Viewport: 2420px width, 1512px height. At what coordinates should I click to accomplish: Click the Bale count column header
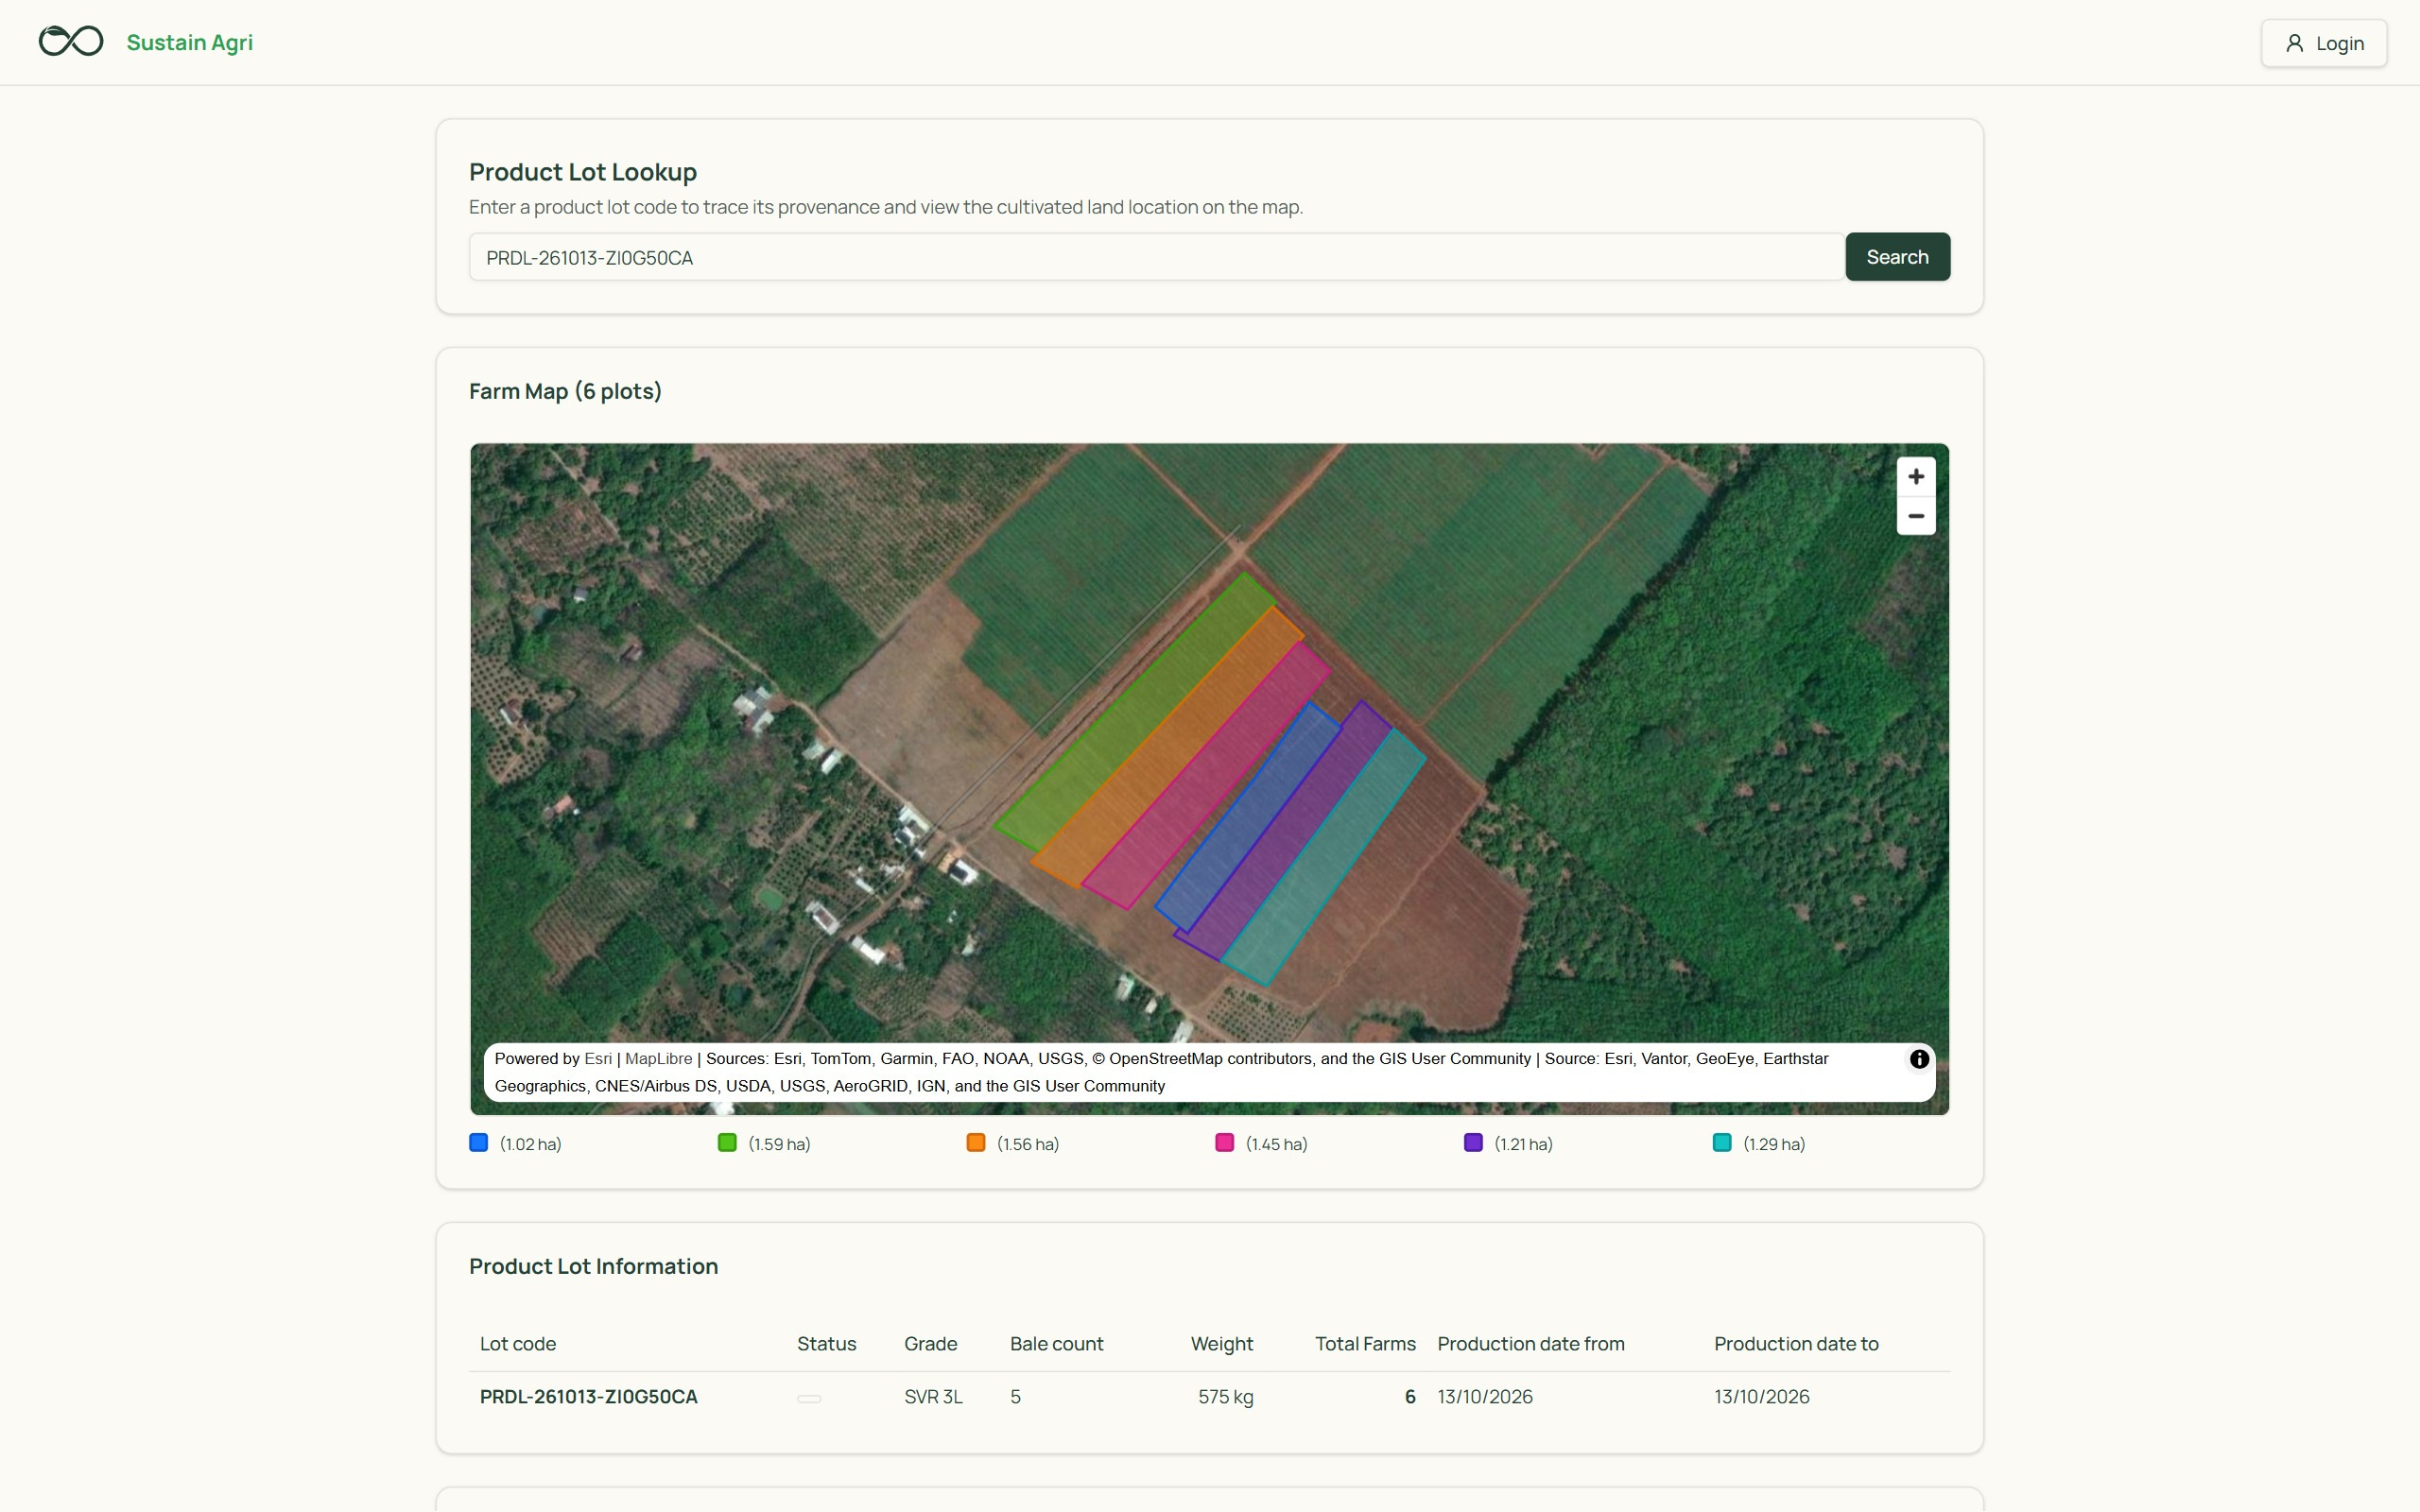(1056, 1344)
